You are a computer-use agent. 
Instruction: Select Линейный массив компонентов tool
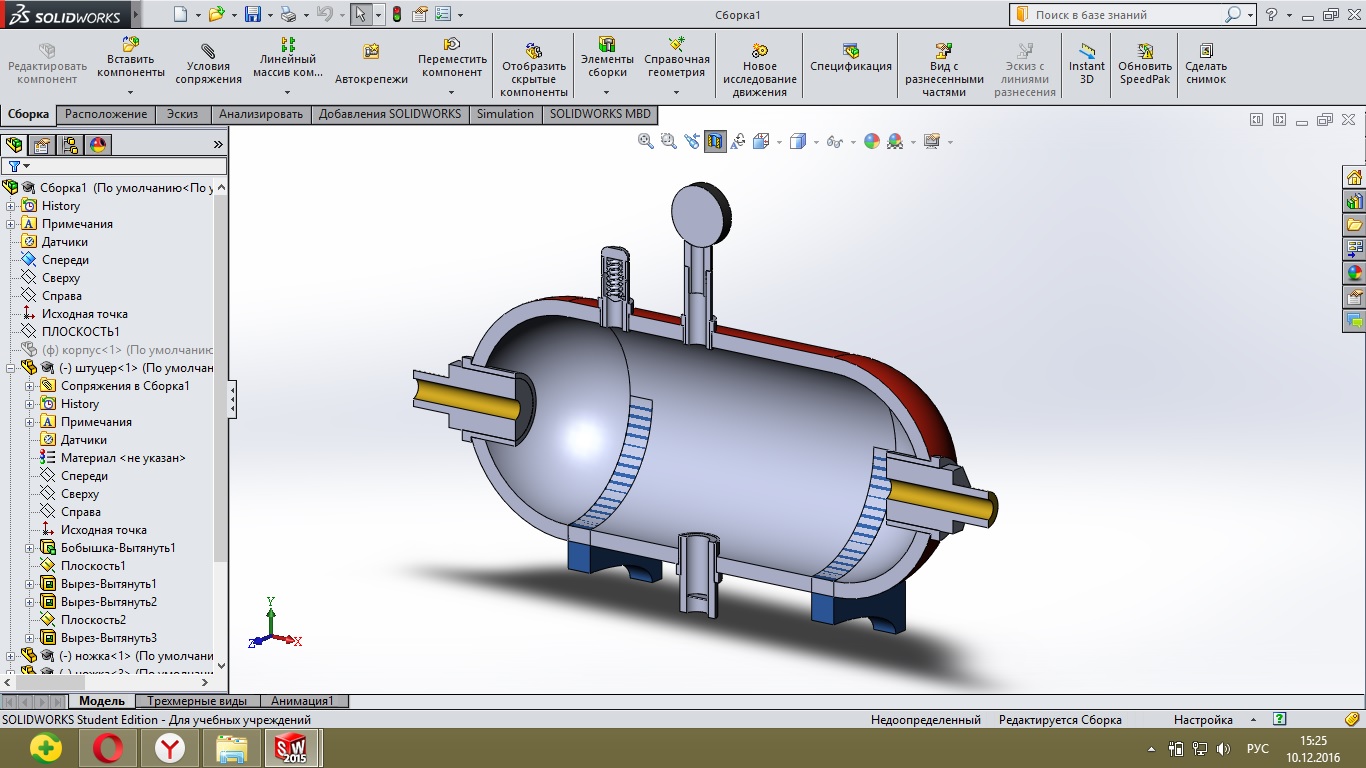coord(288,58)
